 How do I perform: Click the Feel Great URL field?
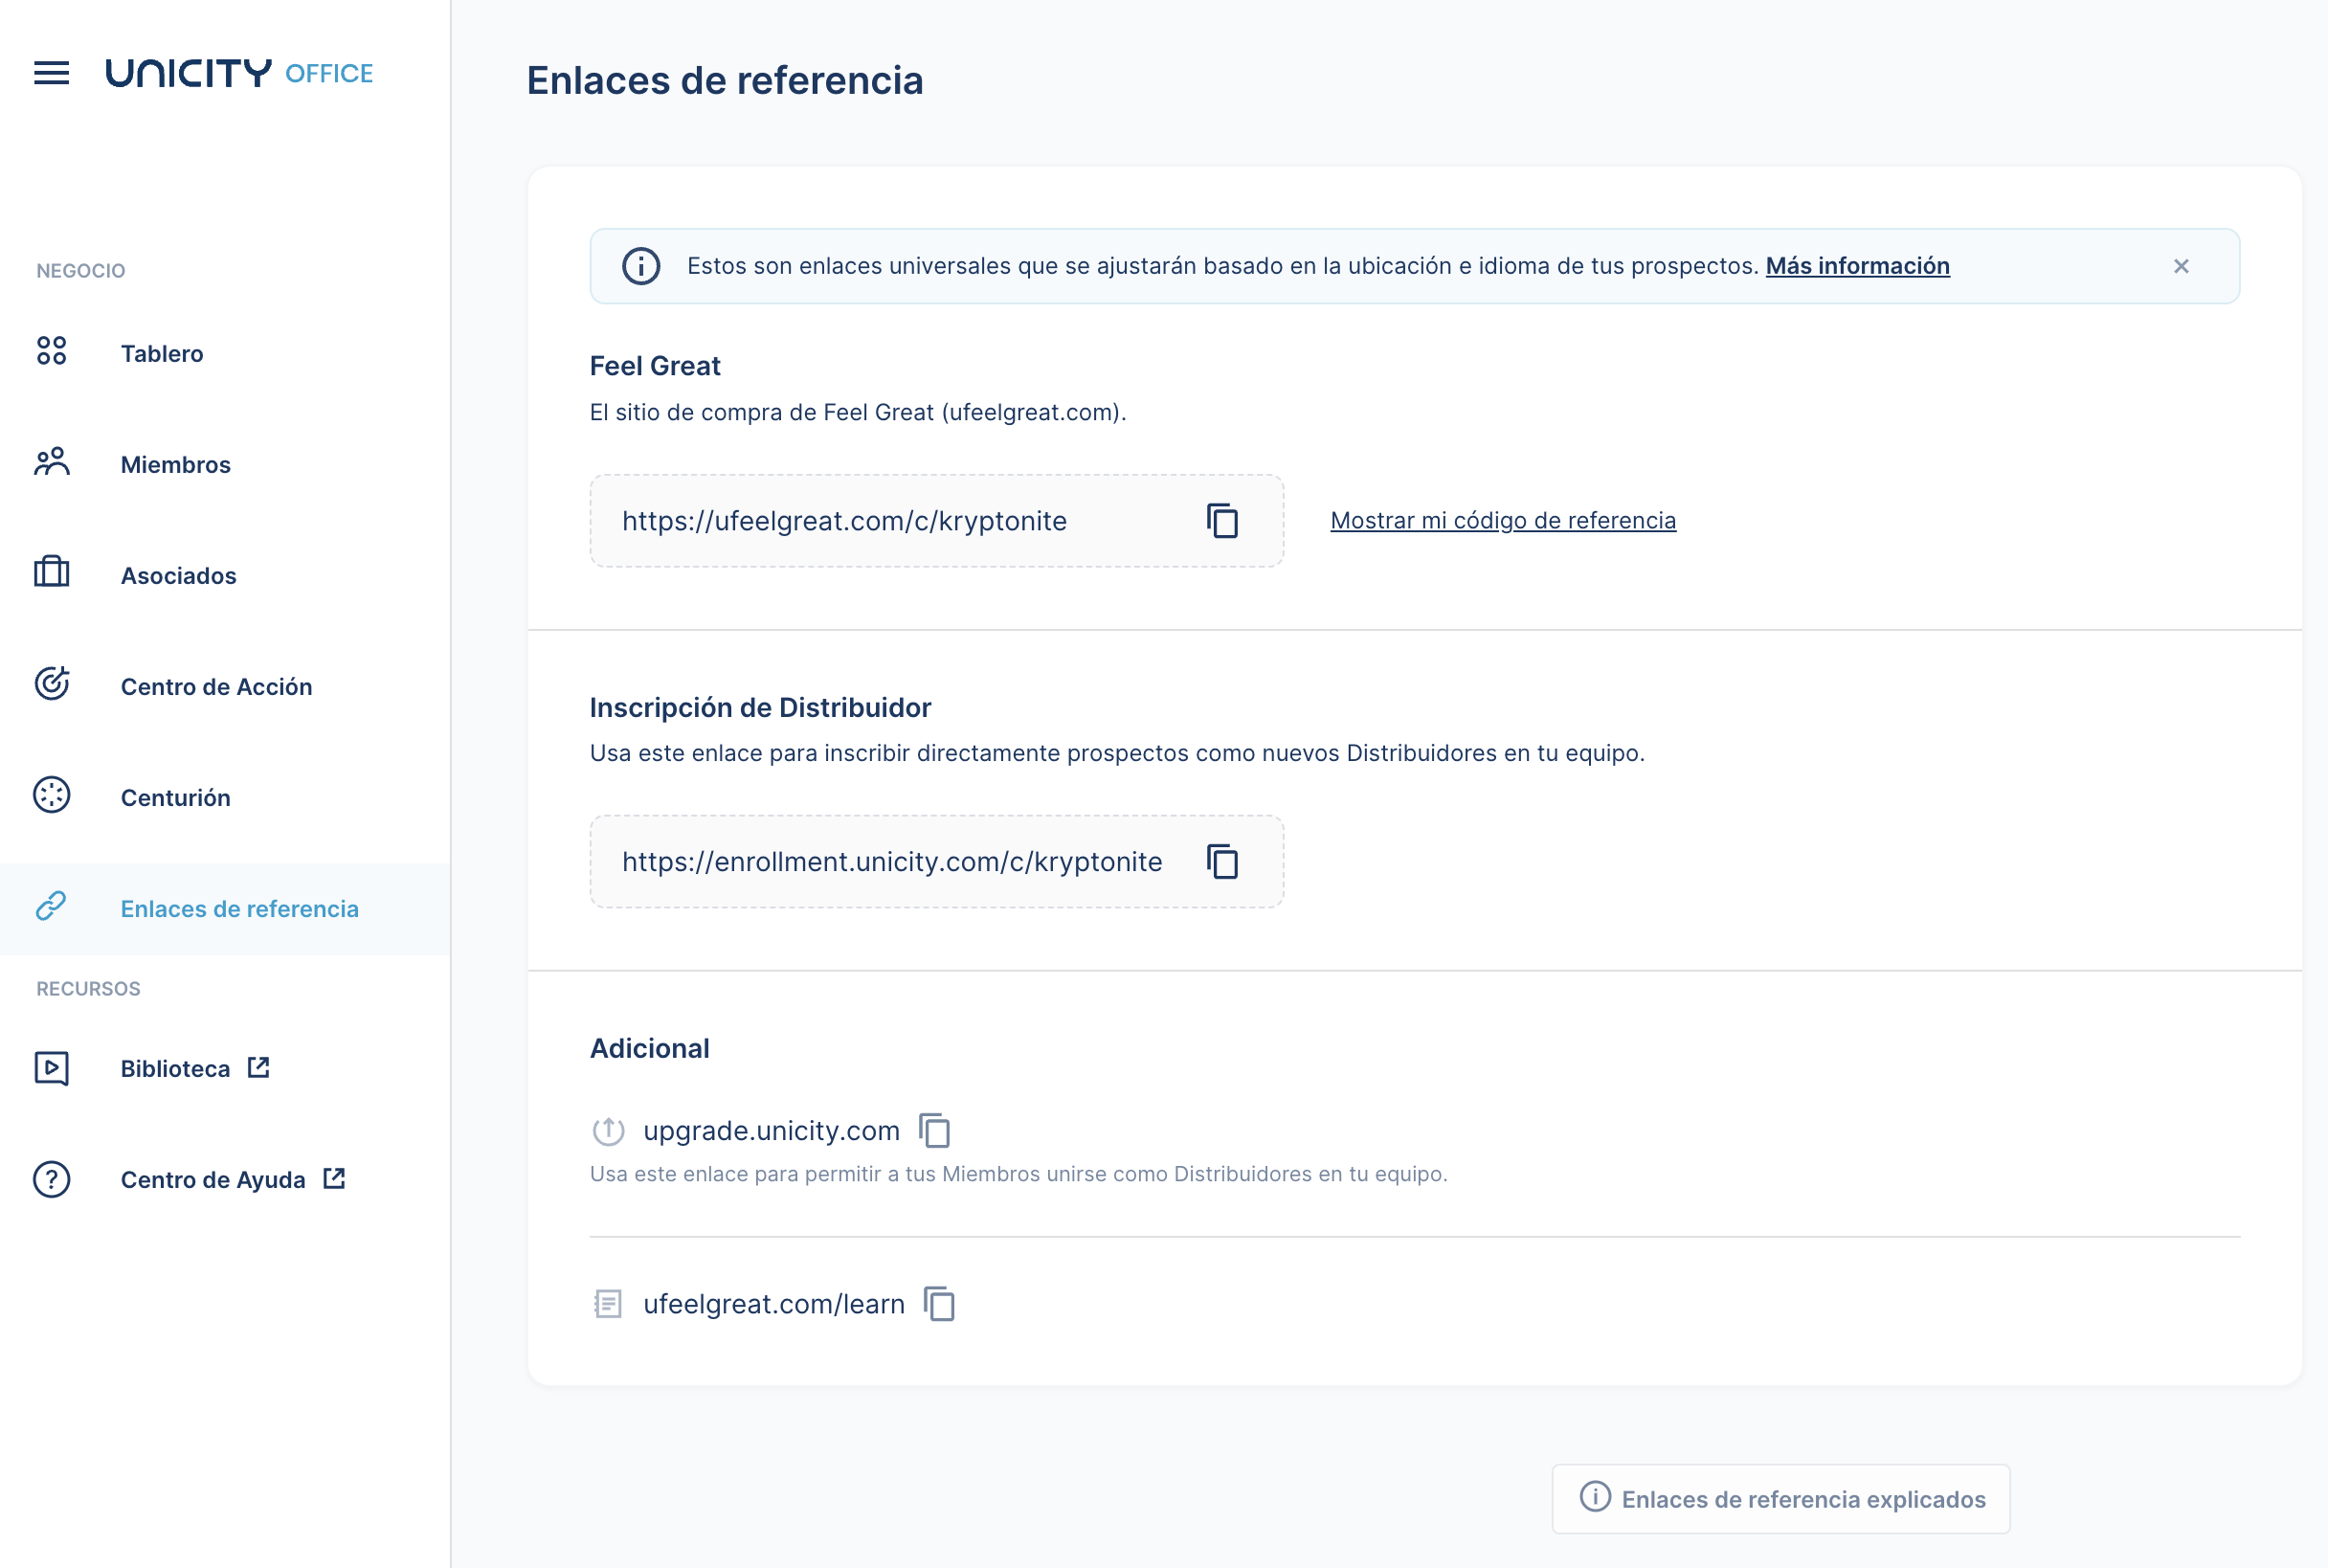pyautogui.click(x=936, y=521)
